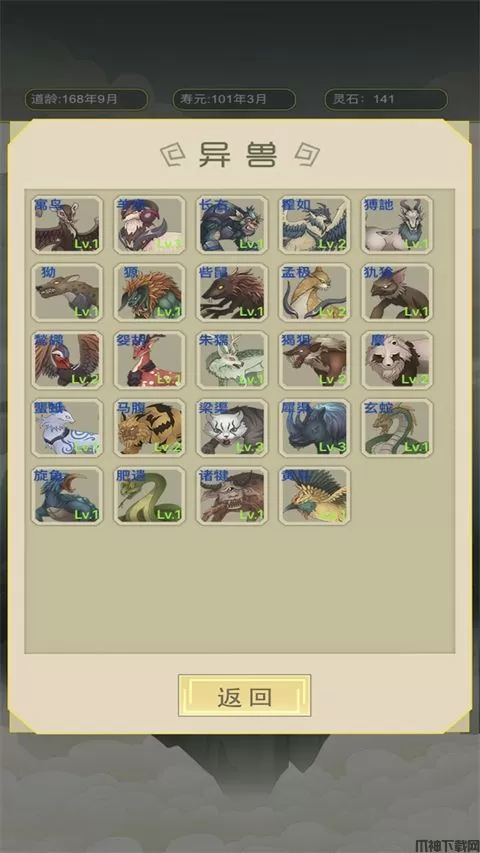Open the 狰 orange-maned beast icon
The height and width of the screenshot is (853, 480).
click(150, 292)
